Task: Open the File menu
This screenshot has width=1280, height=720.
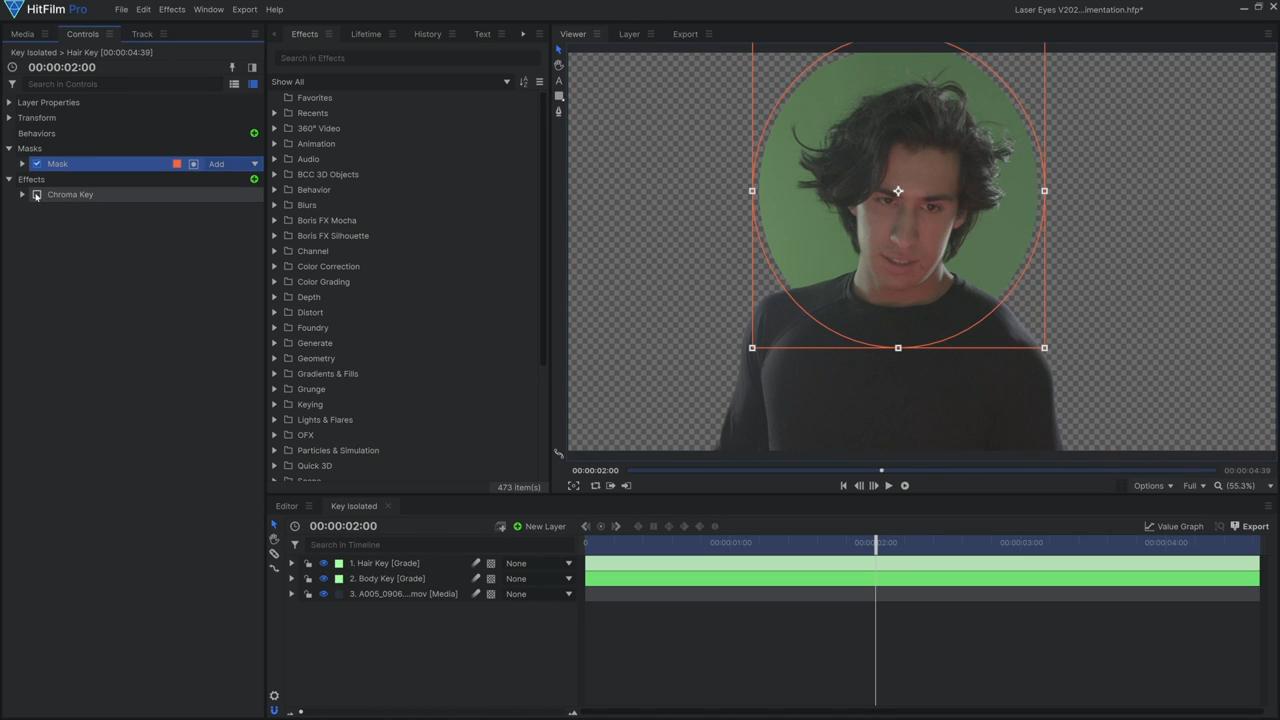Action: point(121,9)
